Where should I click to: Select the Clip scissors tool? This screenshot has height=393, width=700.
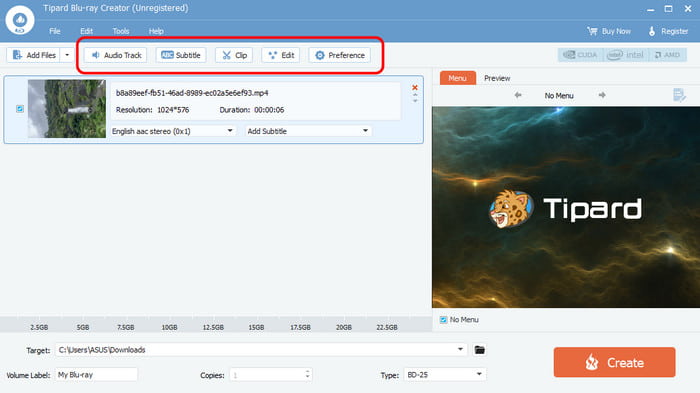[x=234, y=55]
